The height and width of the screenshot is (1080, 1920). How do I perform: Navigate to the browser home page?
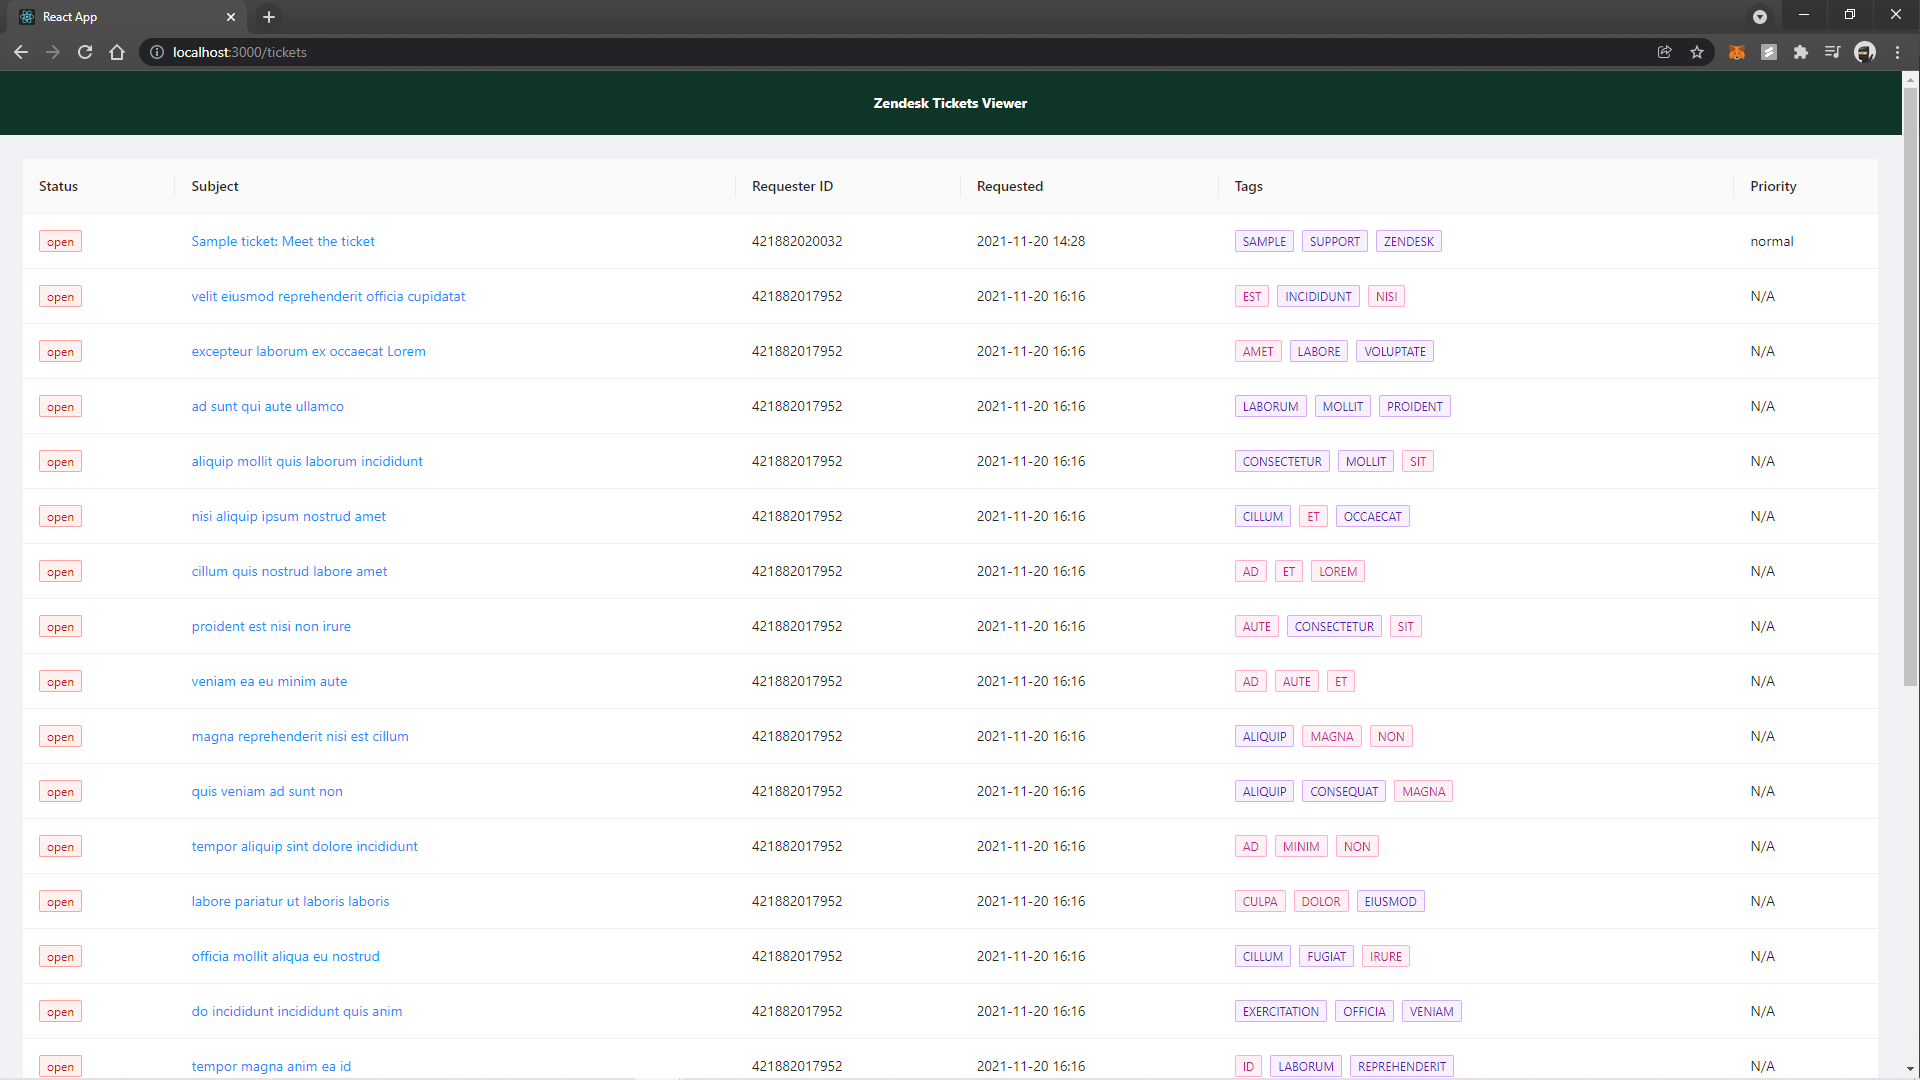(117, 52)
